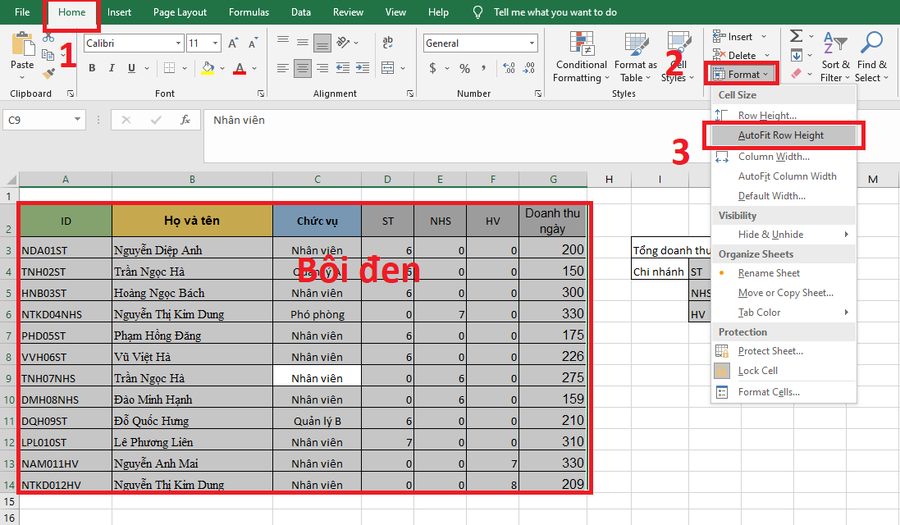900x525 pixels.
Task: Switch to the Review tab
Action: pyautogui.click(x=348, y=12)
